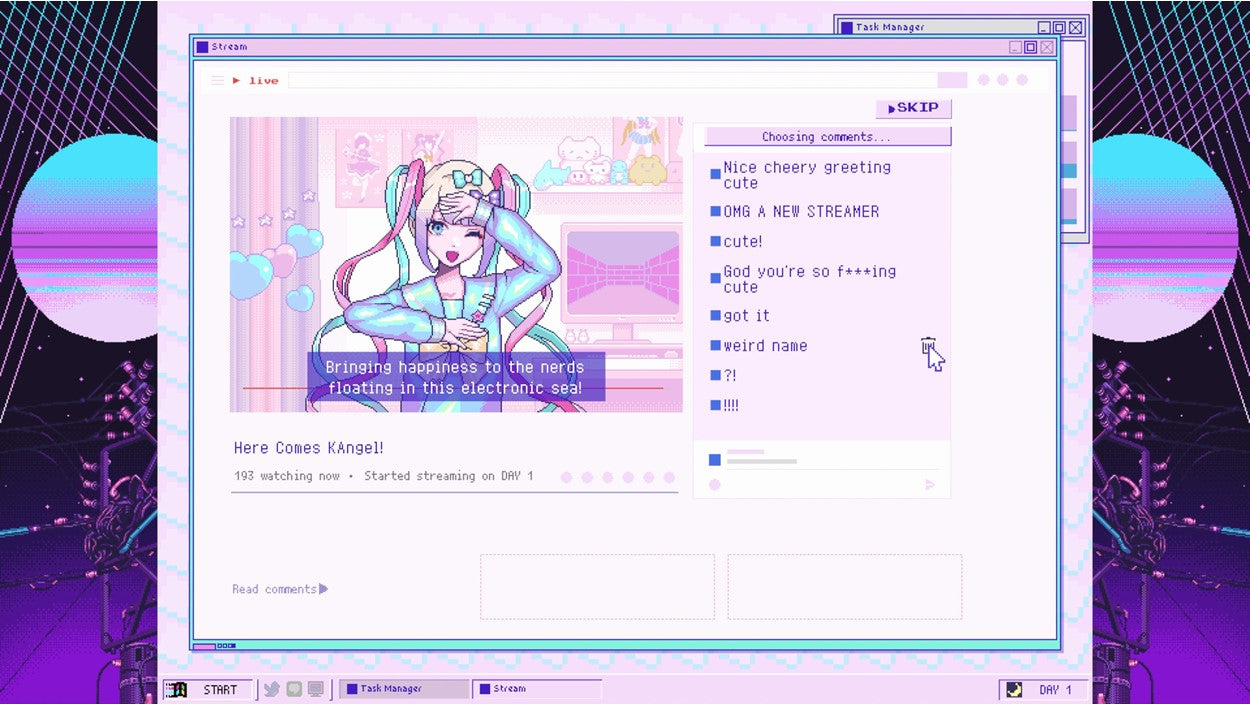Select the 'cute!' comment option
Image resolution: width=1250 pixels, height=704 pixels.
741,241
